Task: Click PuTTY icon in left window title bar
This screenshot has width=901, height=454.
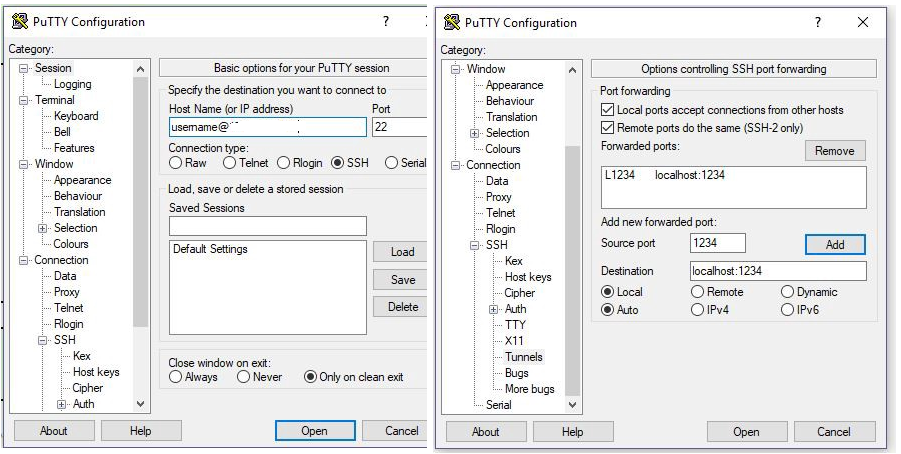Action: 20,21
